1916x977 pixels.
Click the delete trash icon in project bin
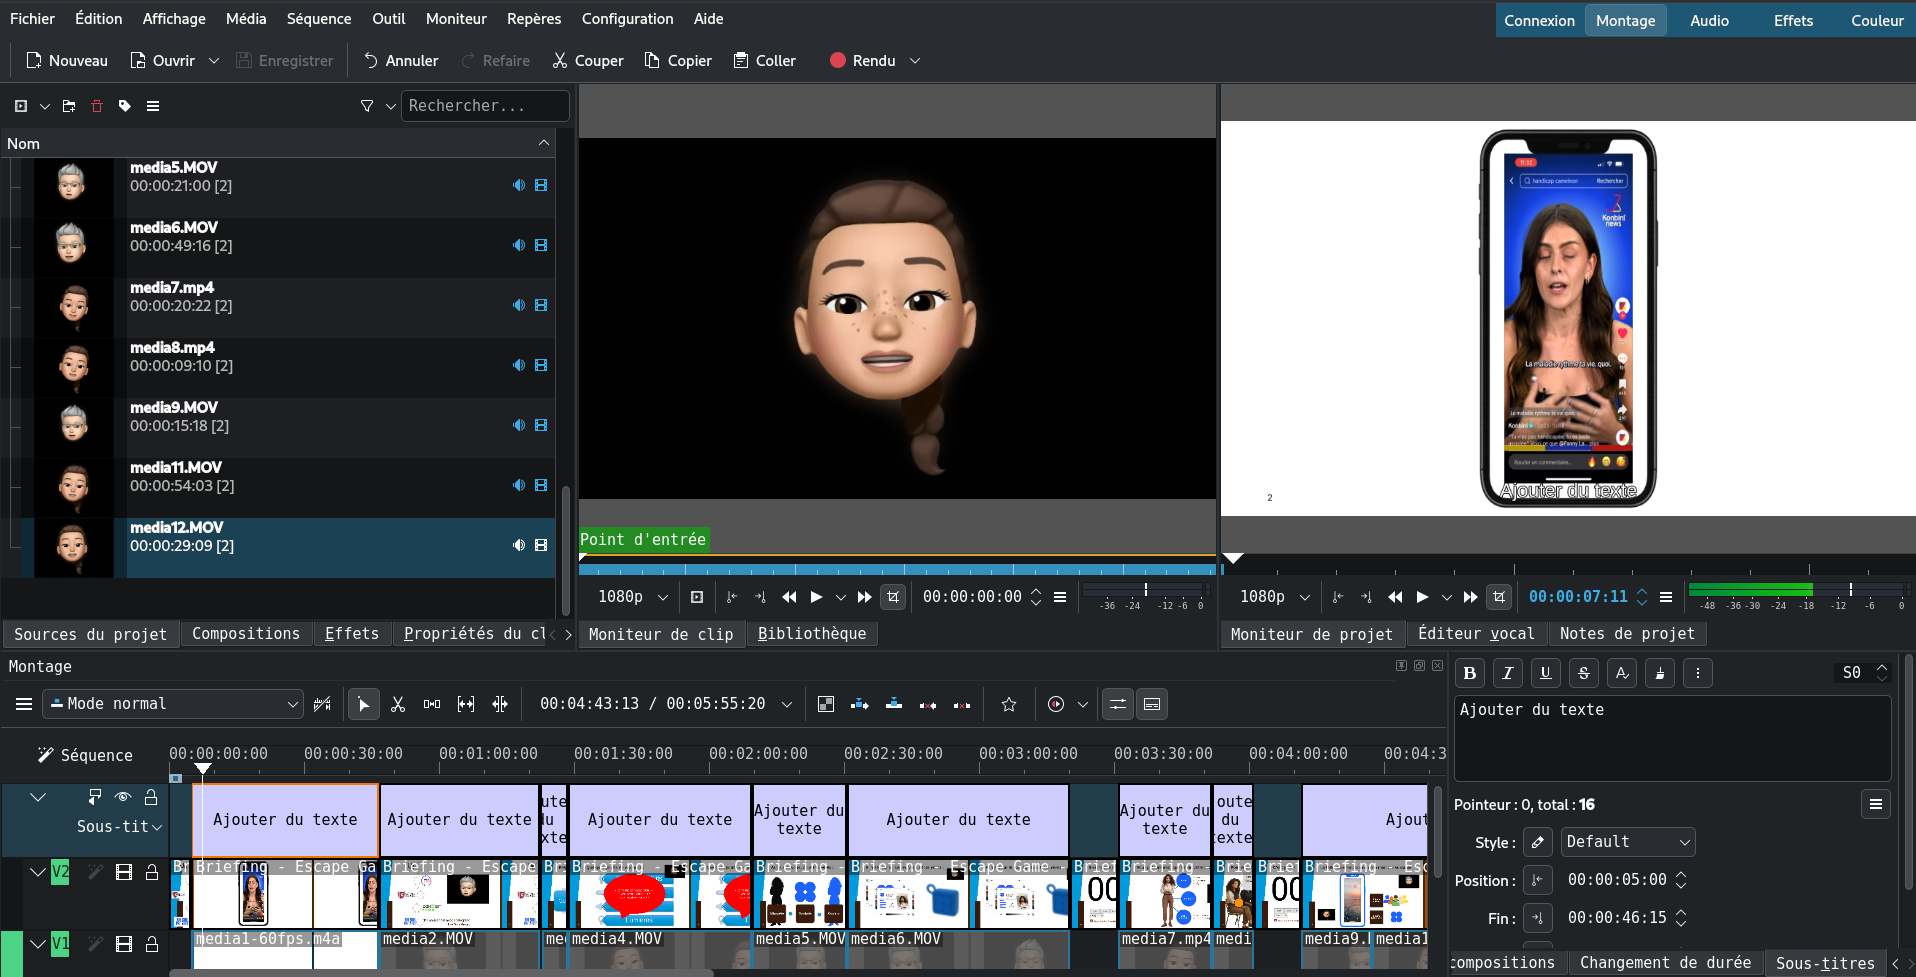point(97,106)
